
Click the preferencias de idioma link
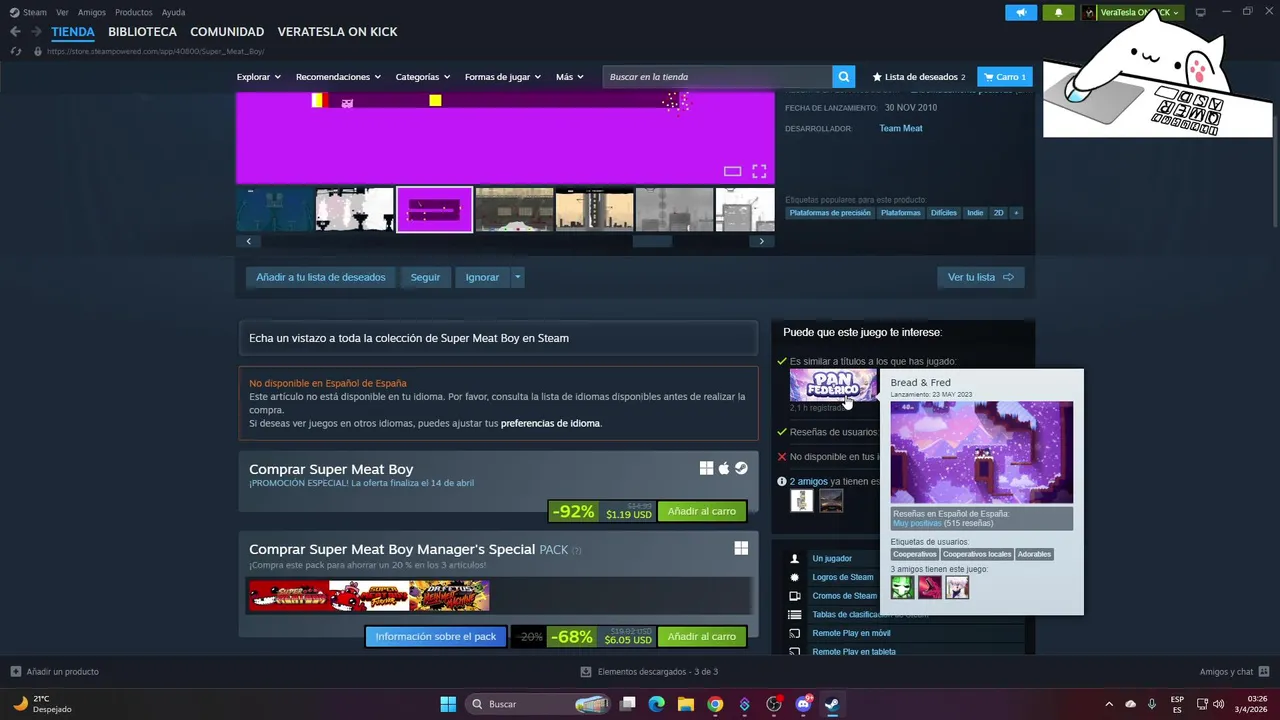click(550, 423)
